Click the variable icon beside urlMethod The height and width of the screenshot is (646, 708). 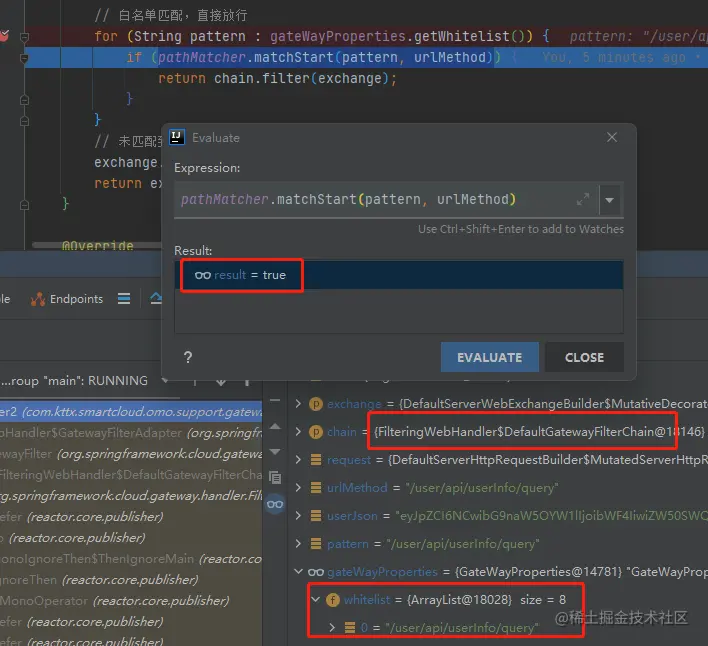(x=316, y=488)
